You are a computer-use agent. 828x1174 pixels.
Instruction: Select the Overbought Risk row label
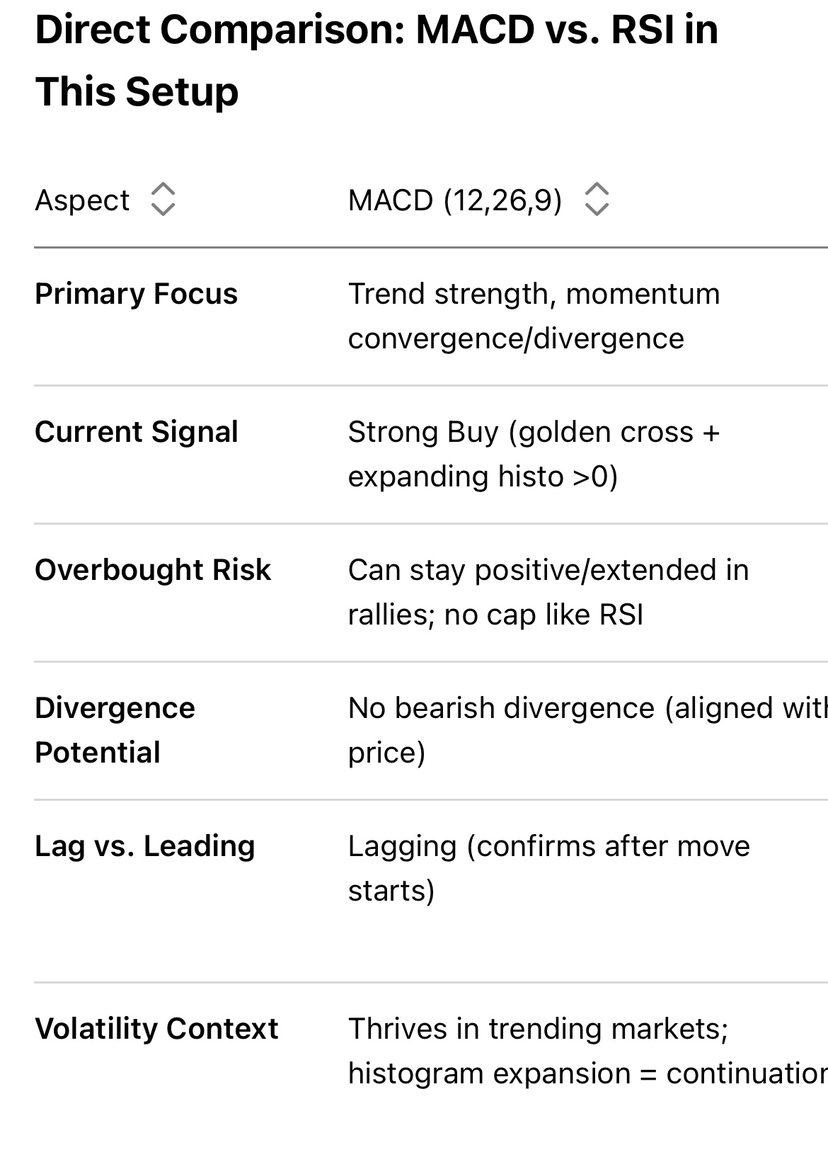tap(153, 570)
